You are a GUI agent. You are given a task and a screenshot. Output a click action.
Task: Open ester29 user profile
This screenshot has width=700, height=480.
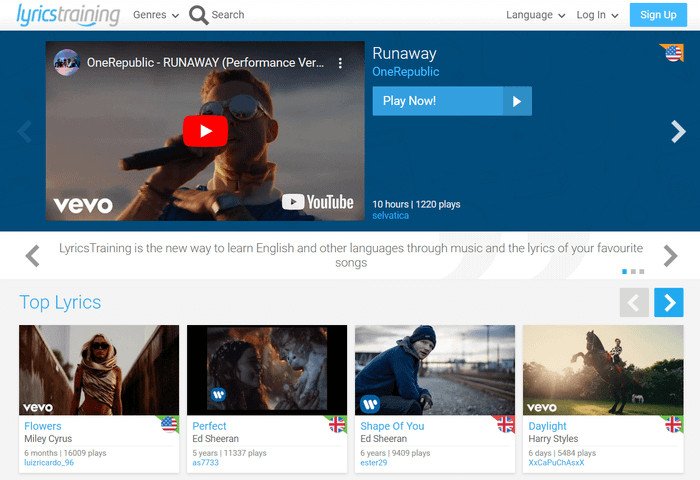[x=374, y=463]
